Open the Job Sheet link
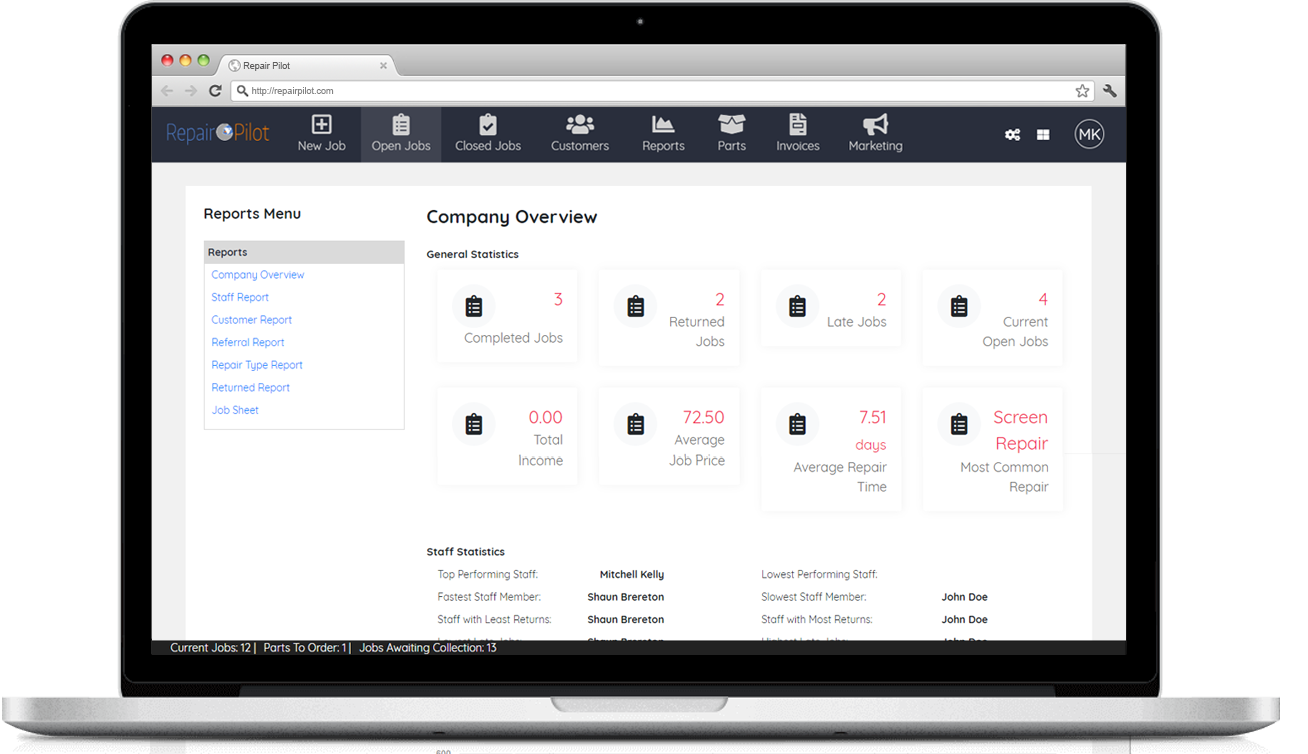This screenshot has height=754, width=1308. 235,410
